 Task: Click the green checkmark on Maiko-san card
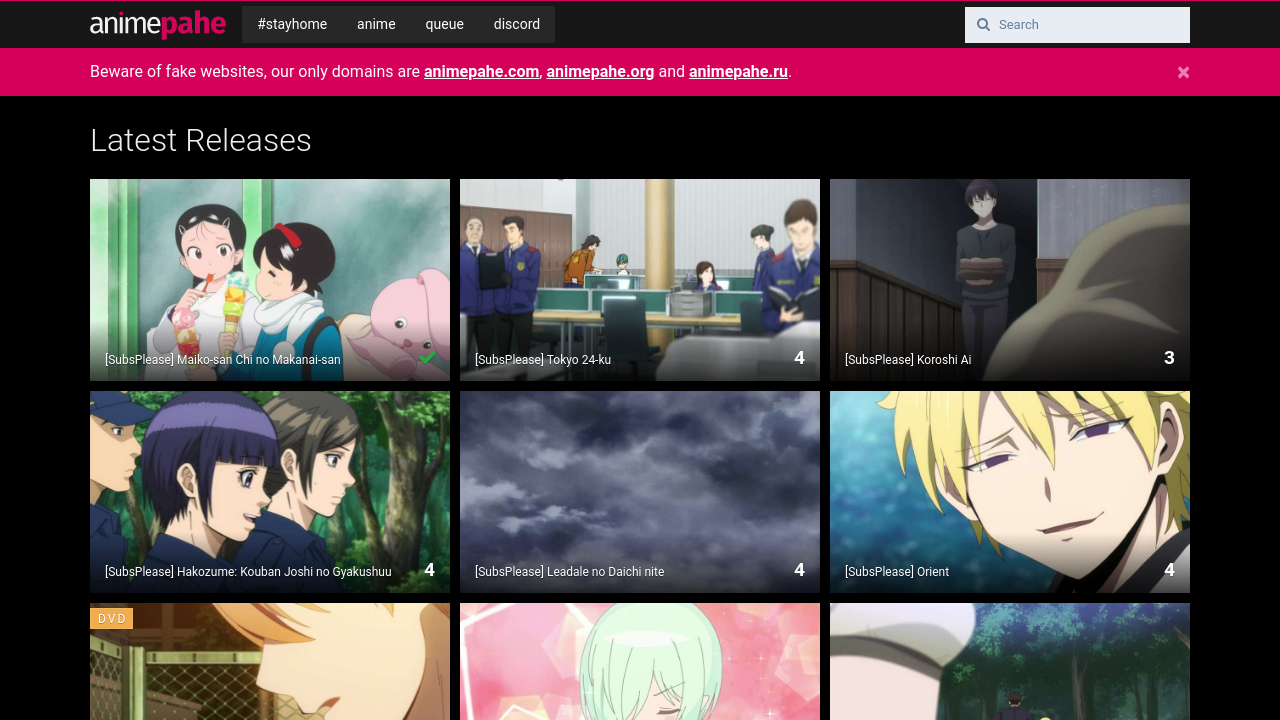pyautogui.click(x=427, y=358)
